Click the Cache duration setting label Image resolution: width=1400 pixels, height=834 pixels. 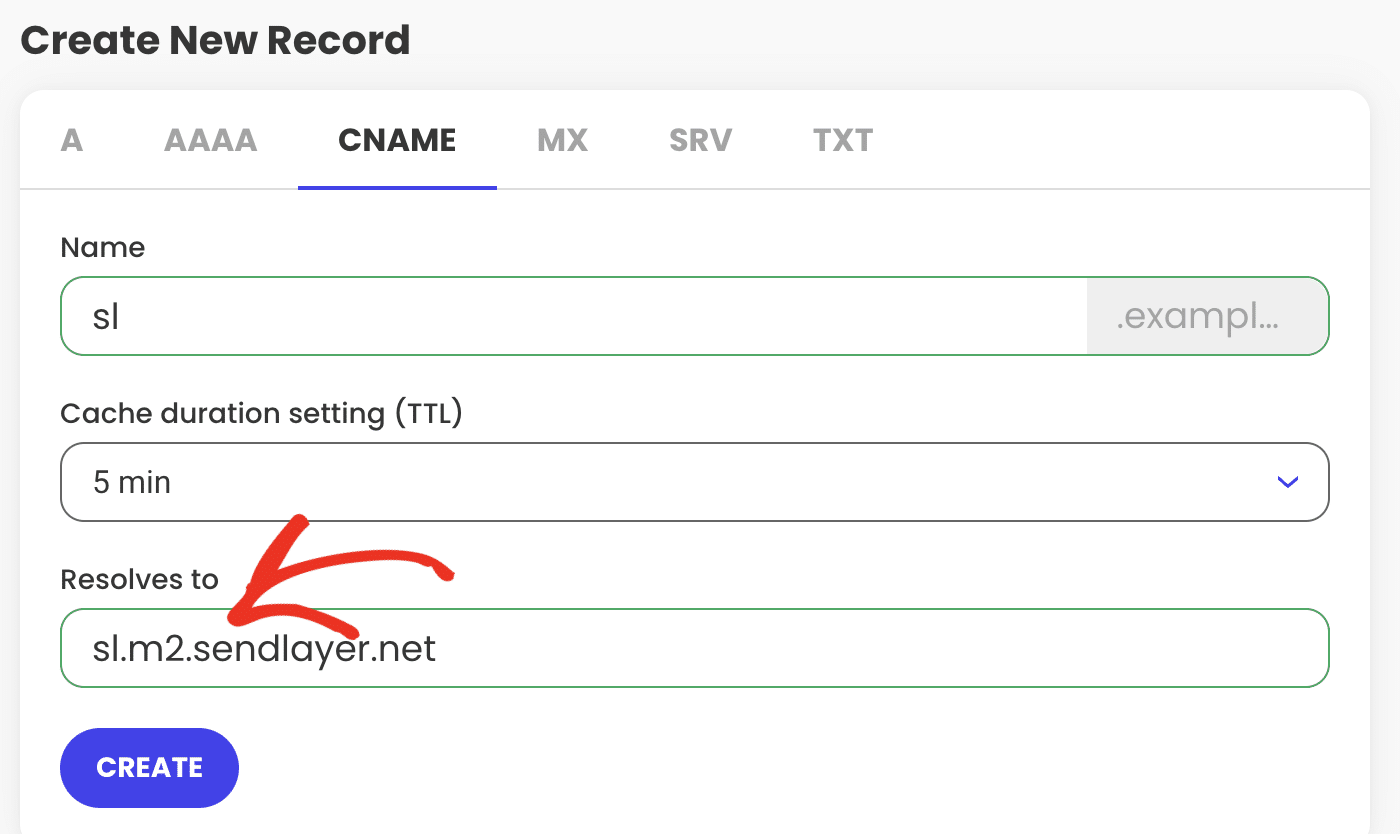[262, 412]
